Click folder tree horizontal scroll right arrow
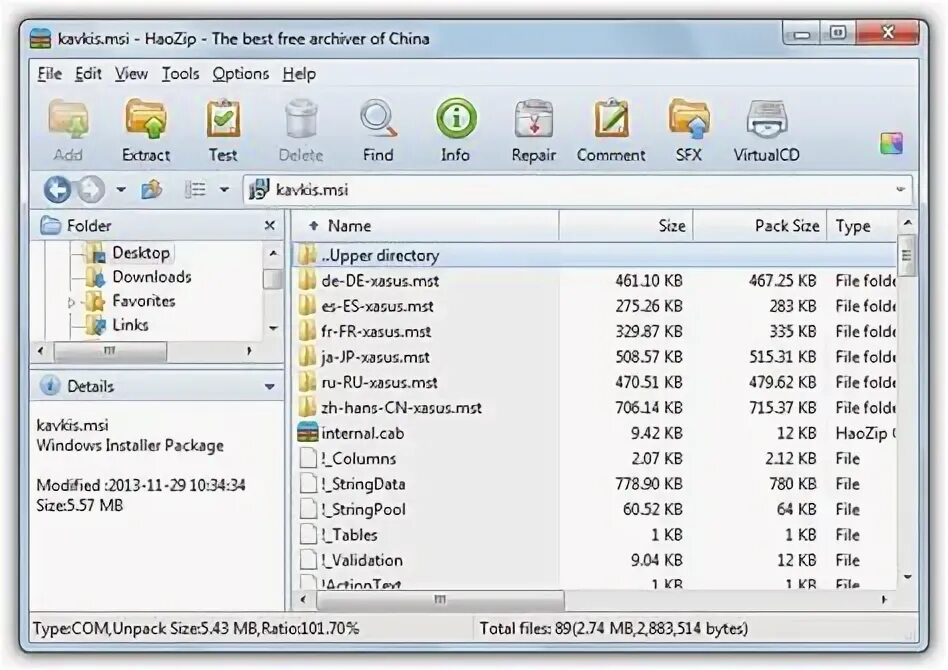Screen dimensions: 948x670 coord(249,350)
